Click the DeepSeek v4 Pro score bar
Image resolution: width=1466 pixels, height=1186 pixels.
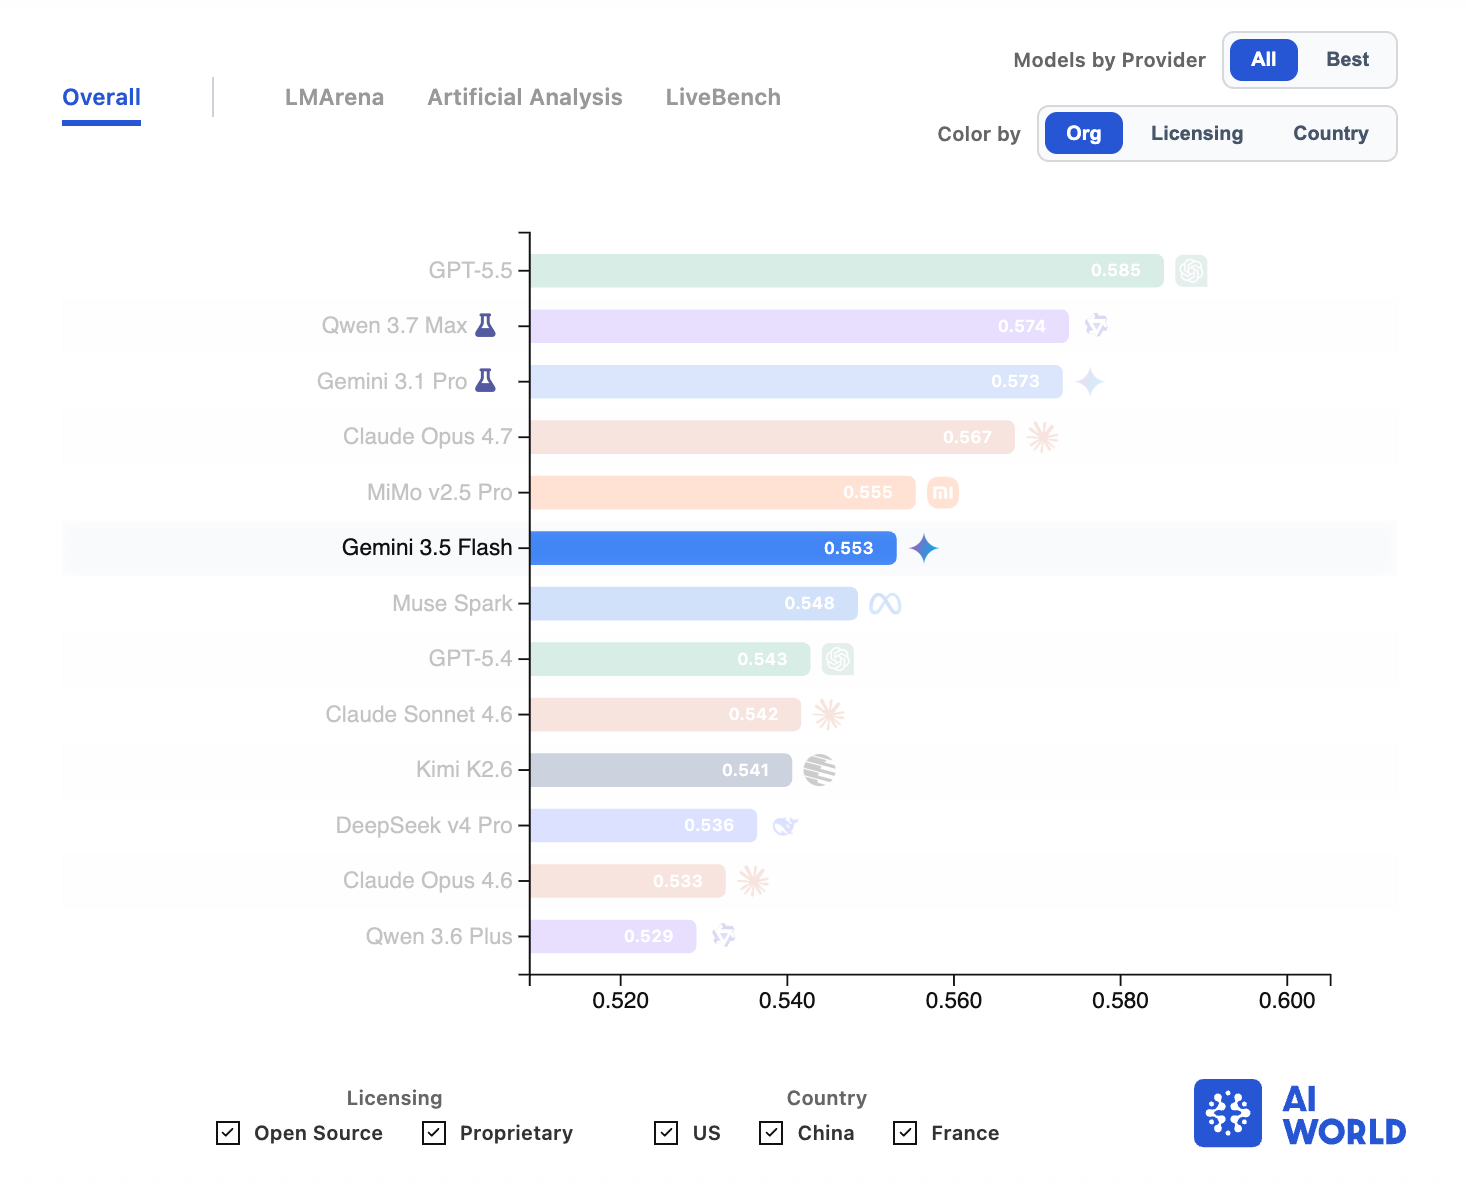coord(644,826)
